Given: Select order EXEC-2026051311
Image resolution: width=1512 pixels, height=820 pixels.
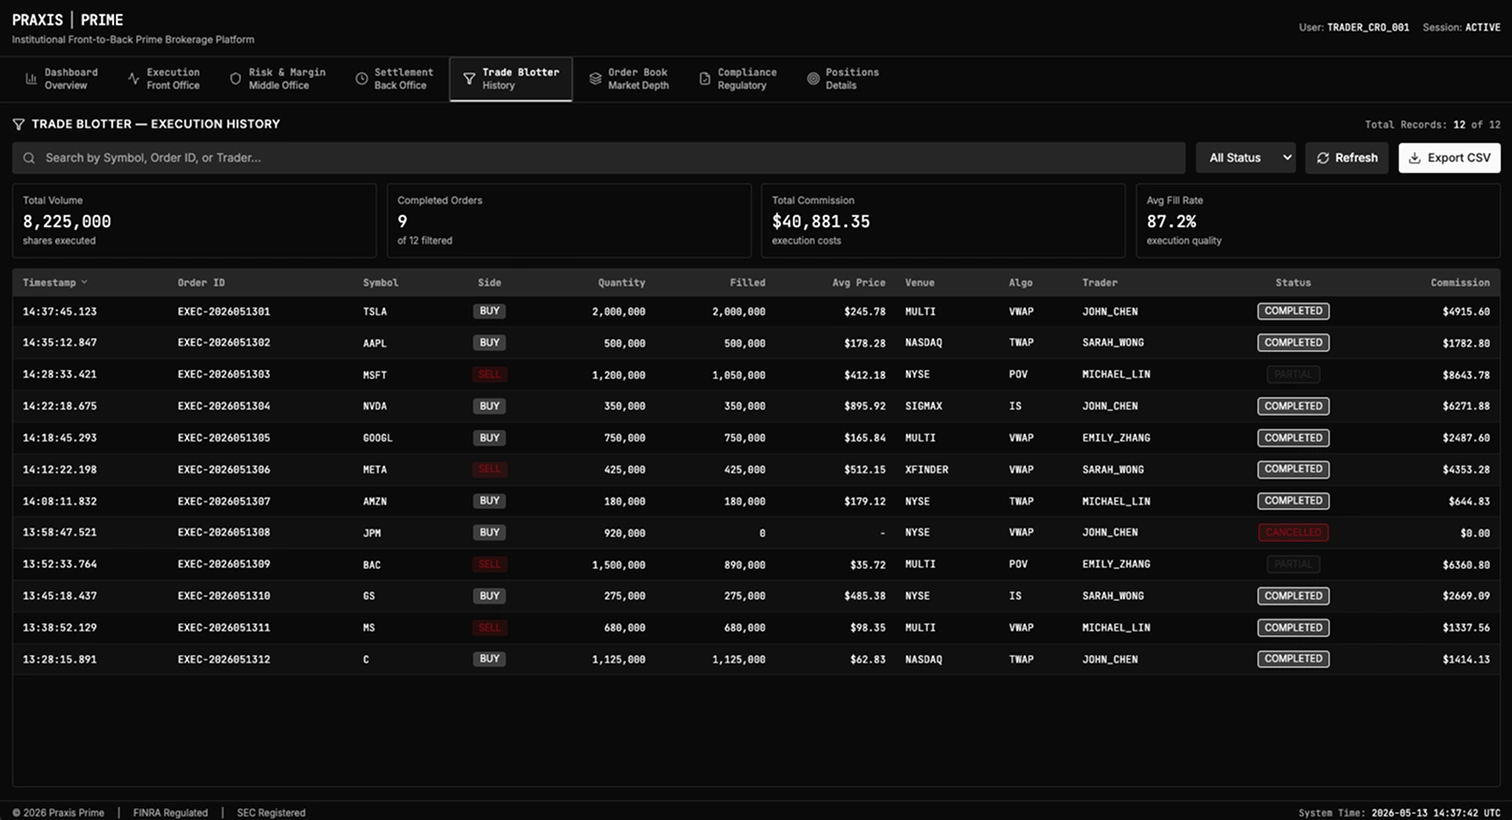Looking at the screenshot, I should (x=224, y=628).
